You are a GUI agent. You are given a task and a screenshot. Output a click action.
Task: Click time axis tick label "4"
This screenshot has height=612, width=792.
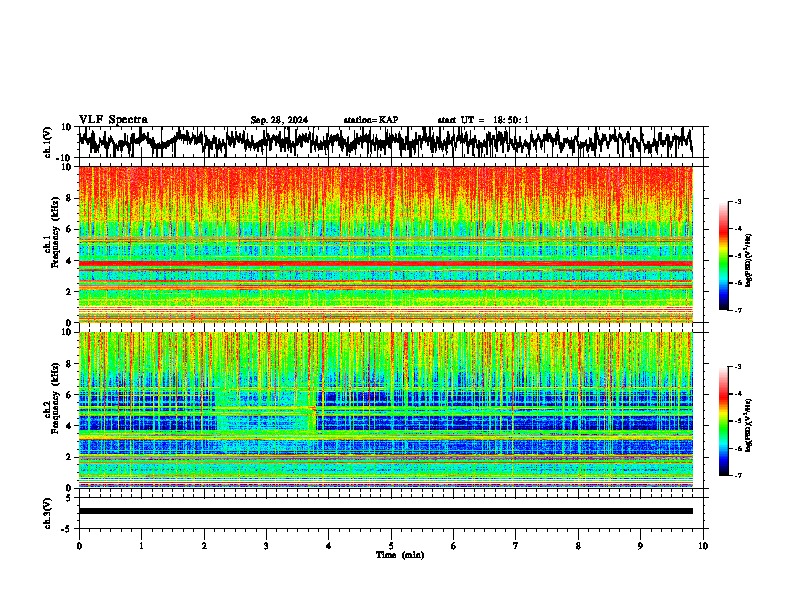click(x=329, y=546)
